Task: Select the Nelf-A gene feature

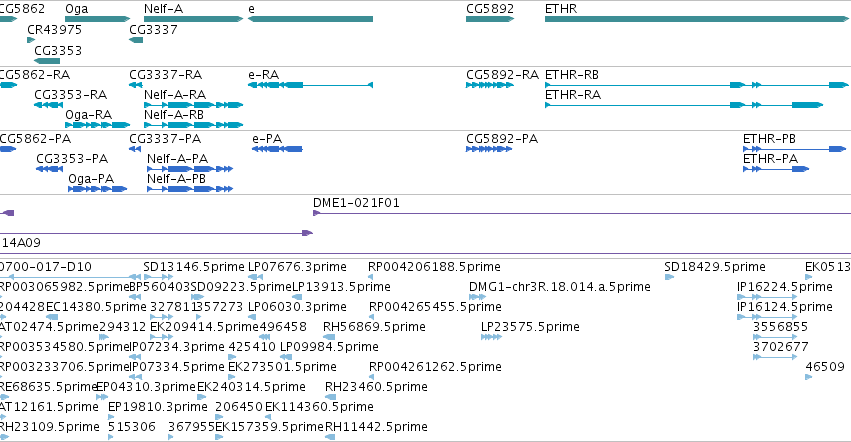Action: tap(193, 19)
